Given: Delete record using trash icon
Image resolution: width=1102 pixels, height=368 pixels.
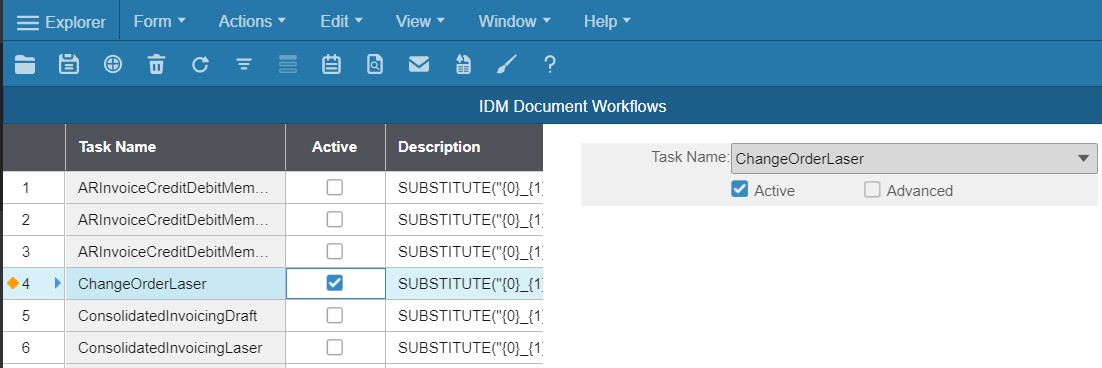Looking at the screenshot, I should [x=156, y=65].
